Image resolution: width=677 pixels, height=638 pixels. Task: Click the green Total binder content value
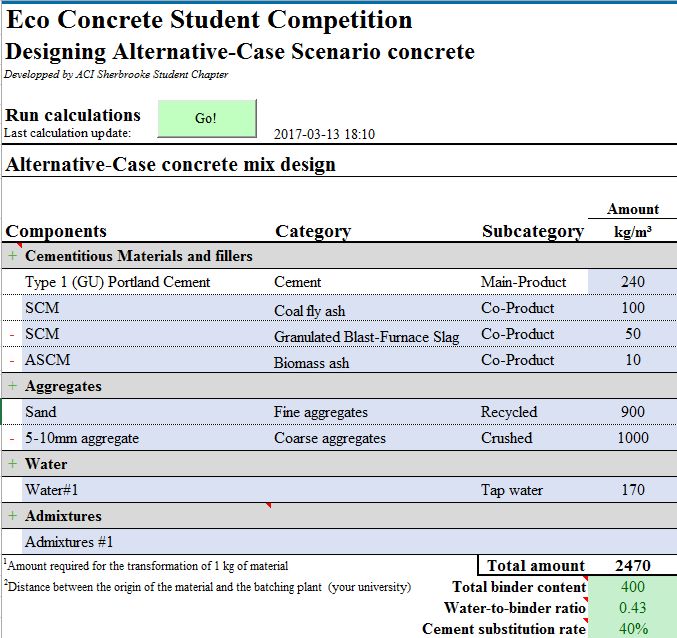click(x=632, y=587)
